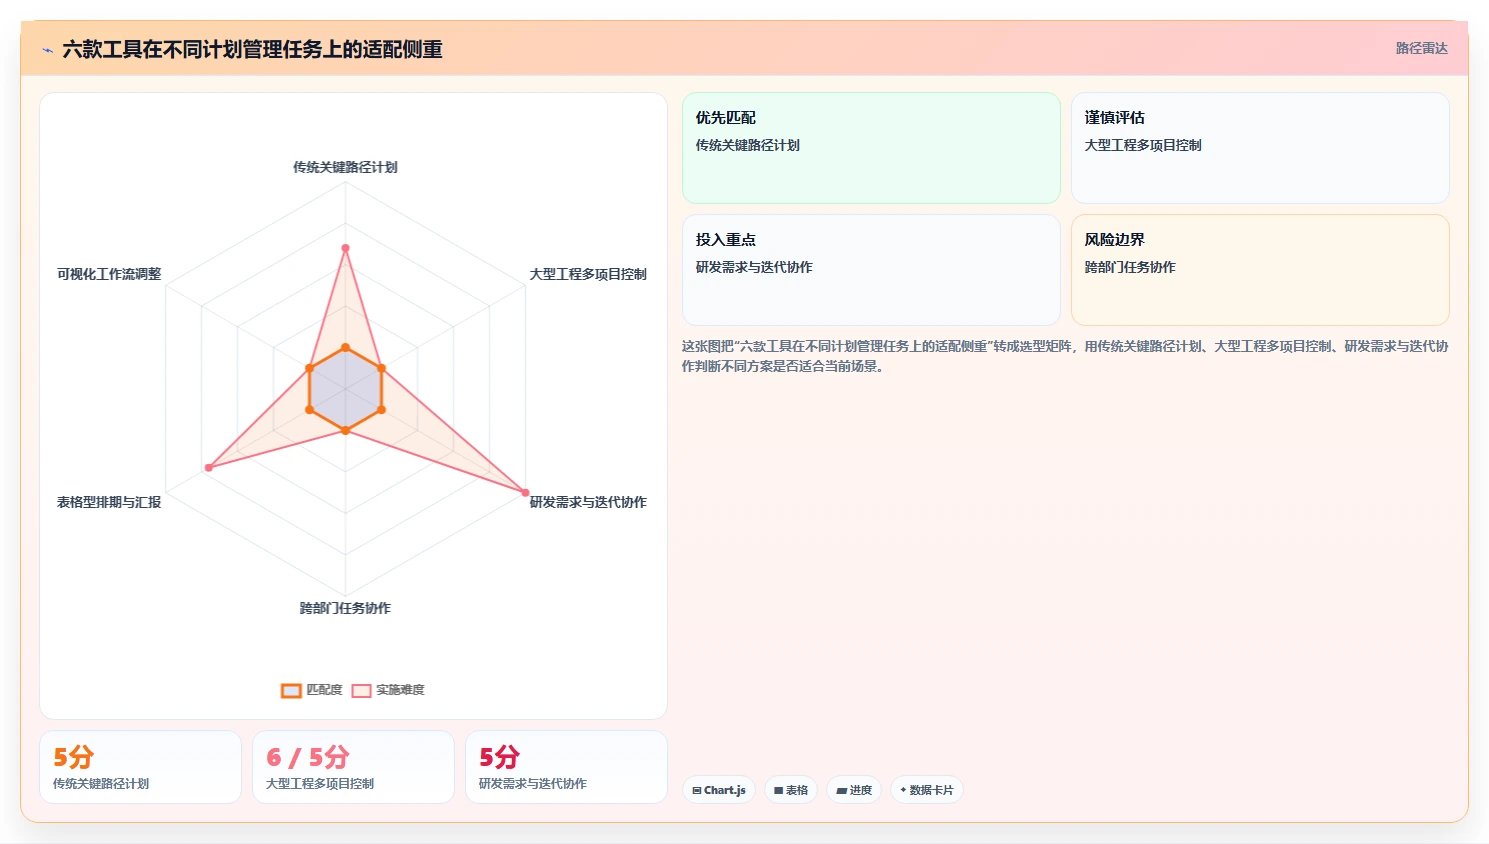The width and height of the screenshot is (1489, 844).
Task: Click the 可视化工作流调整 radar axis label
Action: coord(109,274)
